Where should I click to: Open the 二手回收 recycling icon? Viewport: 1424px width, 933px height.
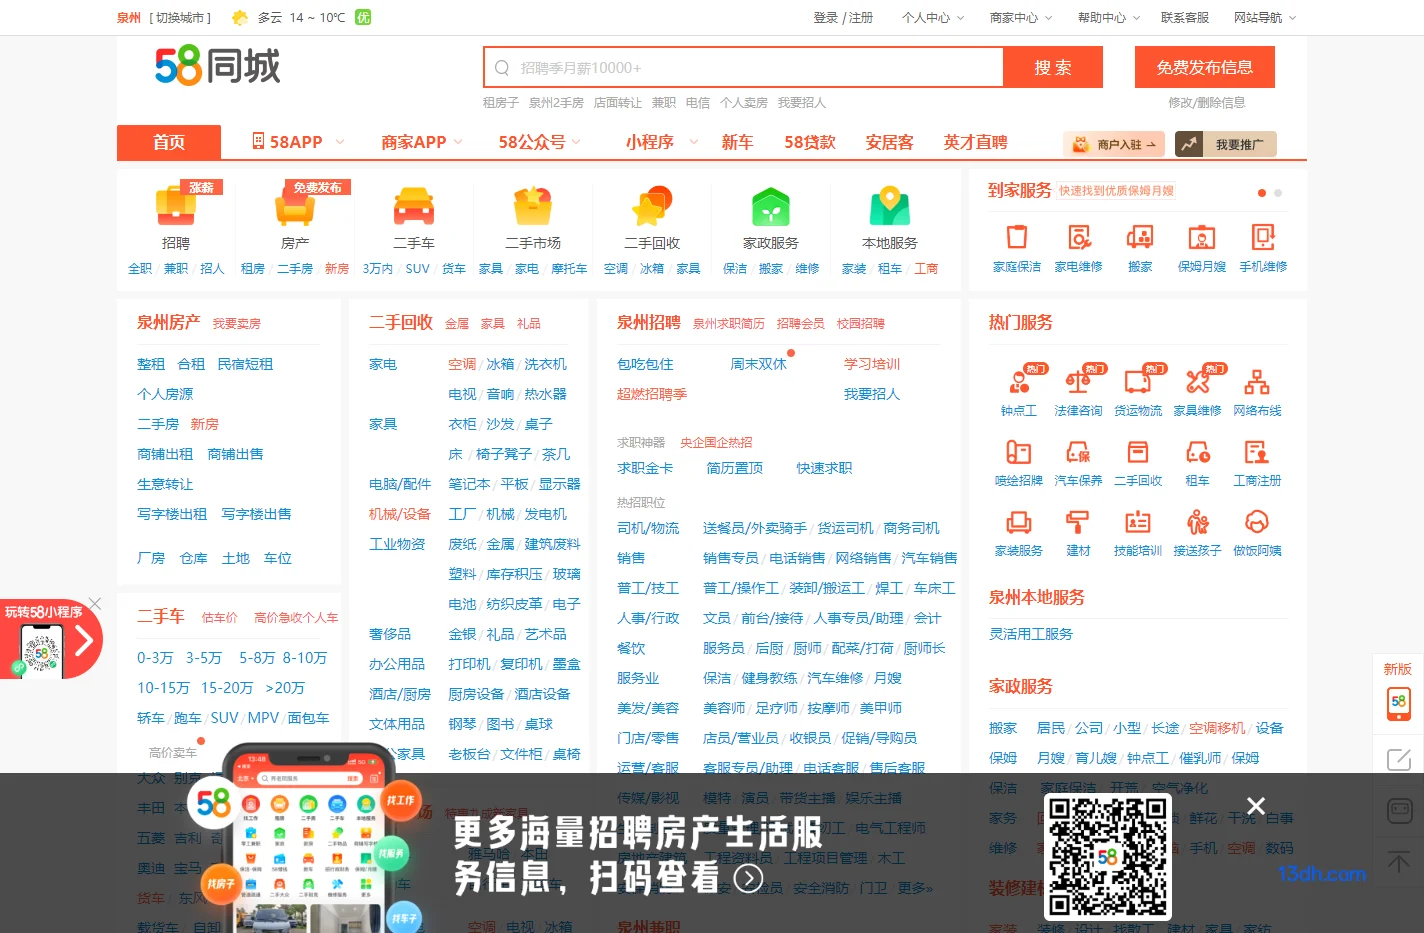pyautogui.click(x=652, y=207)
